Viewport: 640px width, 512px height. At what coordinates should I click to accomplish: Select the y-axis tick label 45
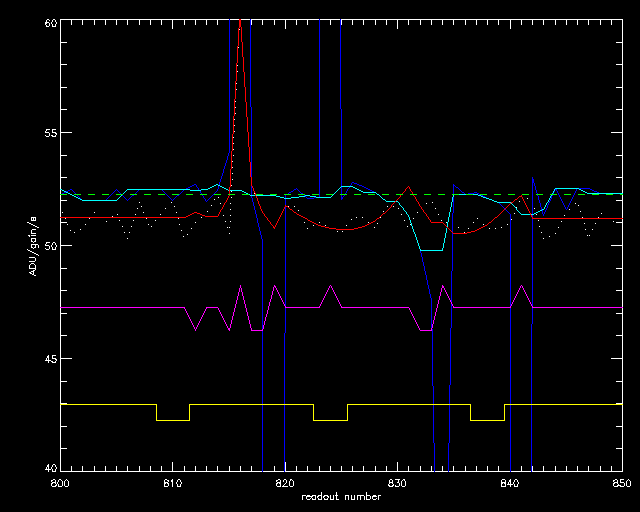coord(50,358)
